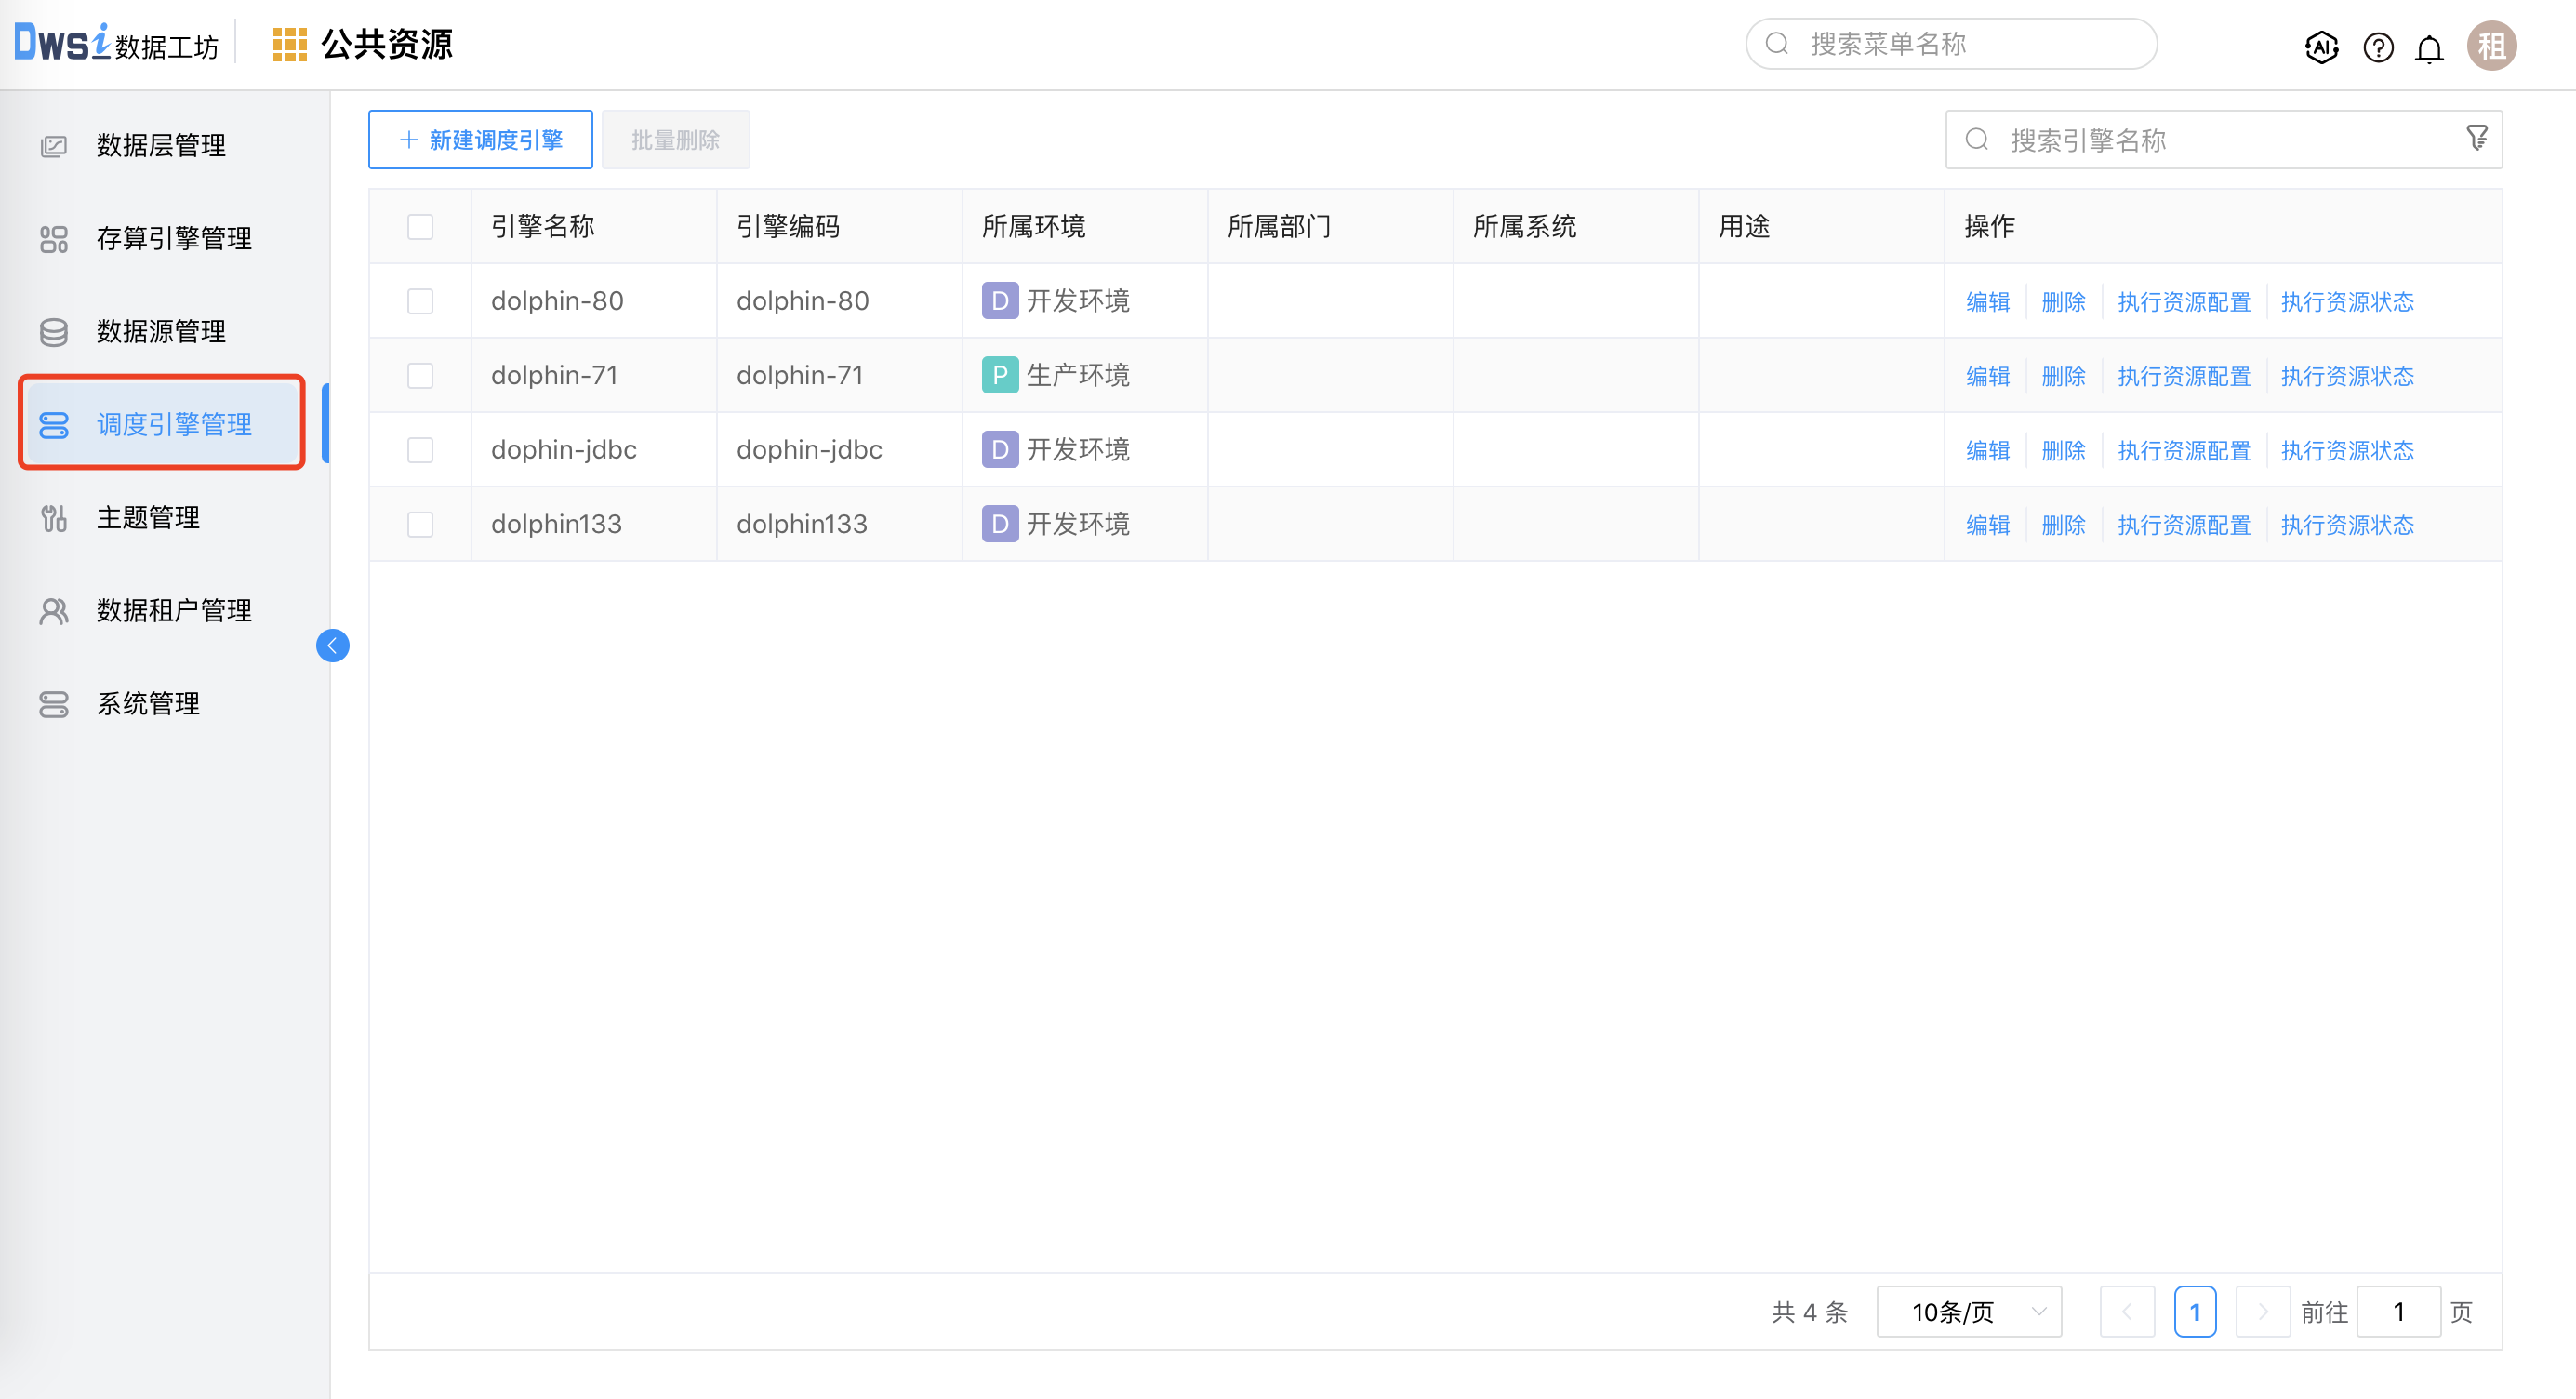The height and width of the screenshot is (1399, 2576).
Task: Click the 前往 page number input field
Action: (x=2399, y=1311)
